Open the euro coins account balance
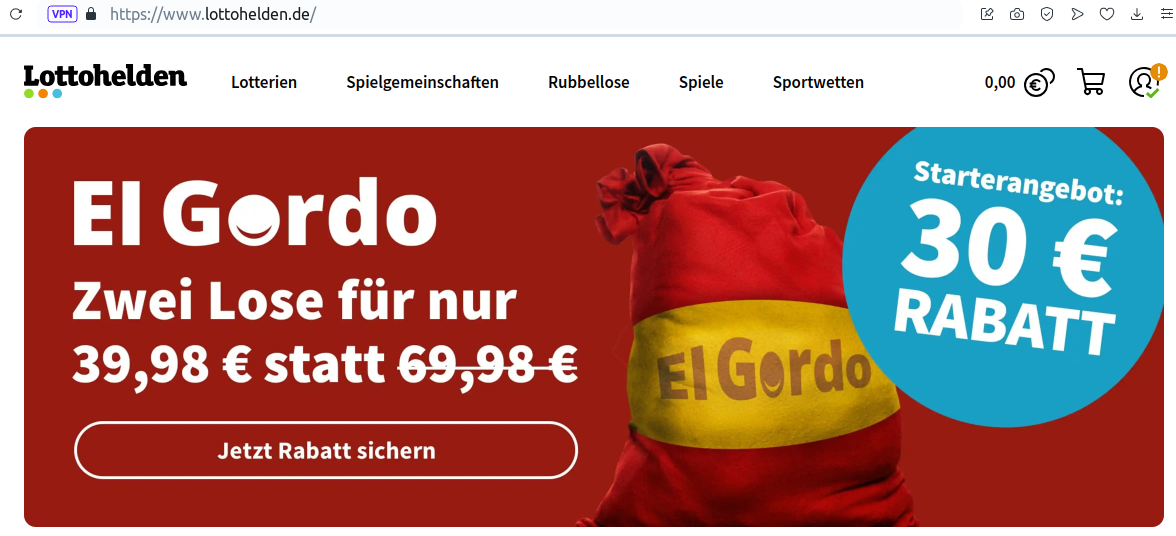This screenshot has width=1176, height=536. (x=1020, y=82)
